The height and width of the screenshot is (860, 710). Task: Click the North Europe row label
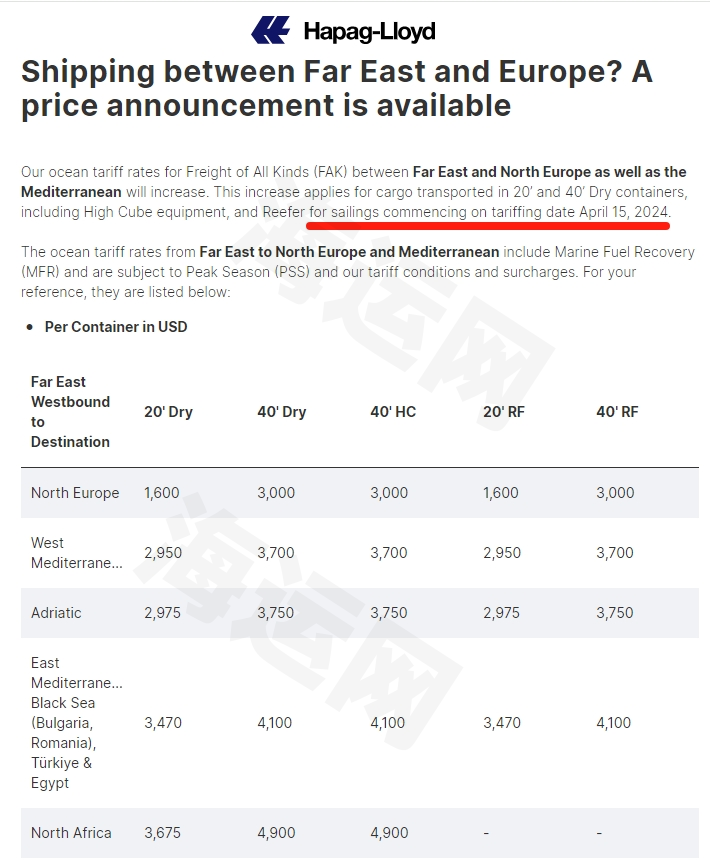[75, 493]
